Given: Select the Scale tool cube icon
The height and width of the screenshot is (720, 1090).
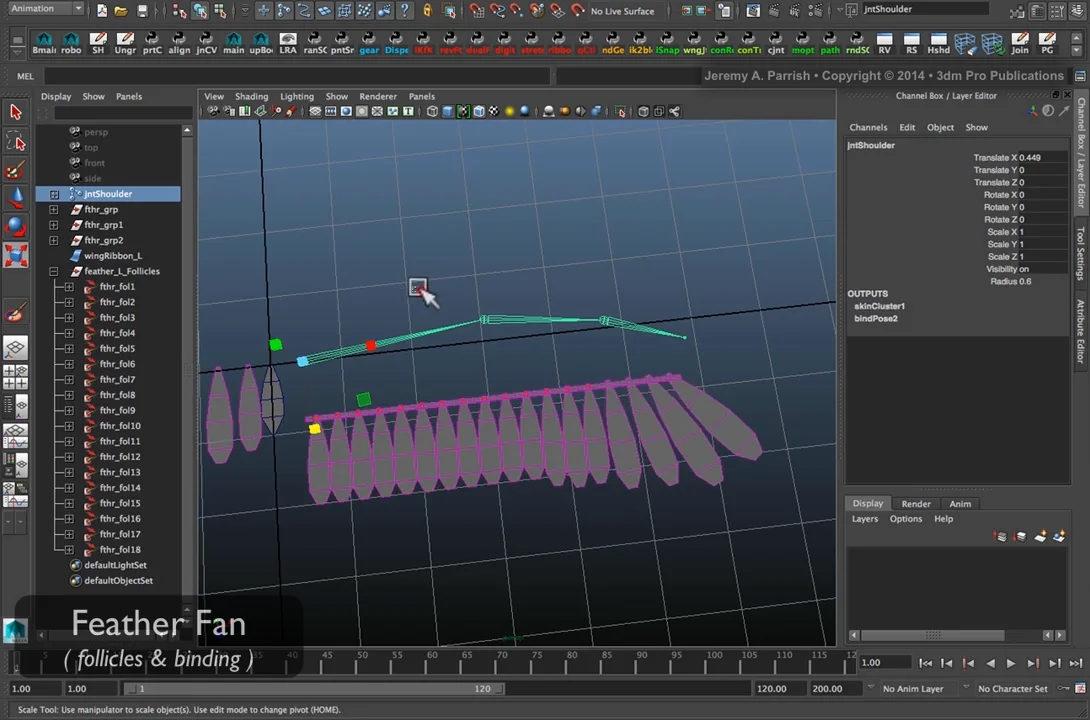Looking at the screenshot, I should 15,255.
